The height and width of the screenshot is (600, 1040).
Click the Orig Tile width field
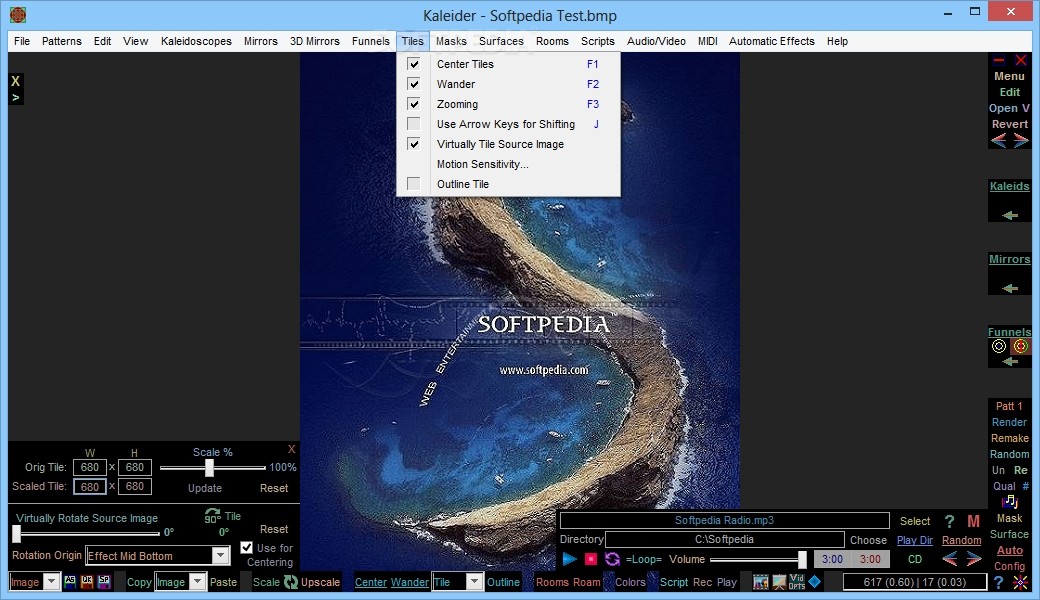[90, 467]
